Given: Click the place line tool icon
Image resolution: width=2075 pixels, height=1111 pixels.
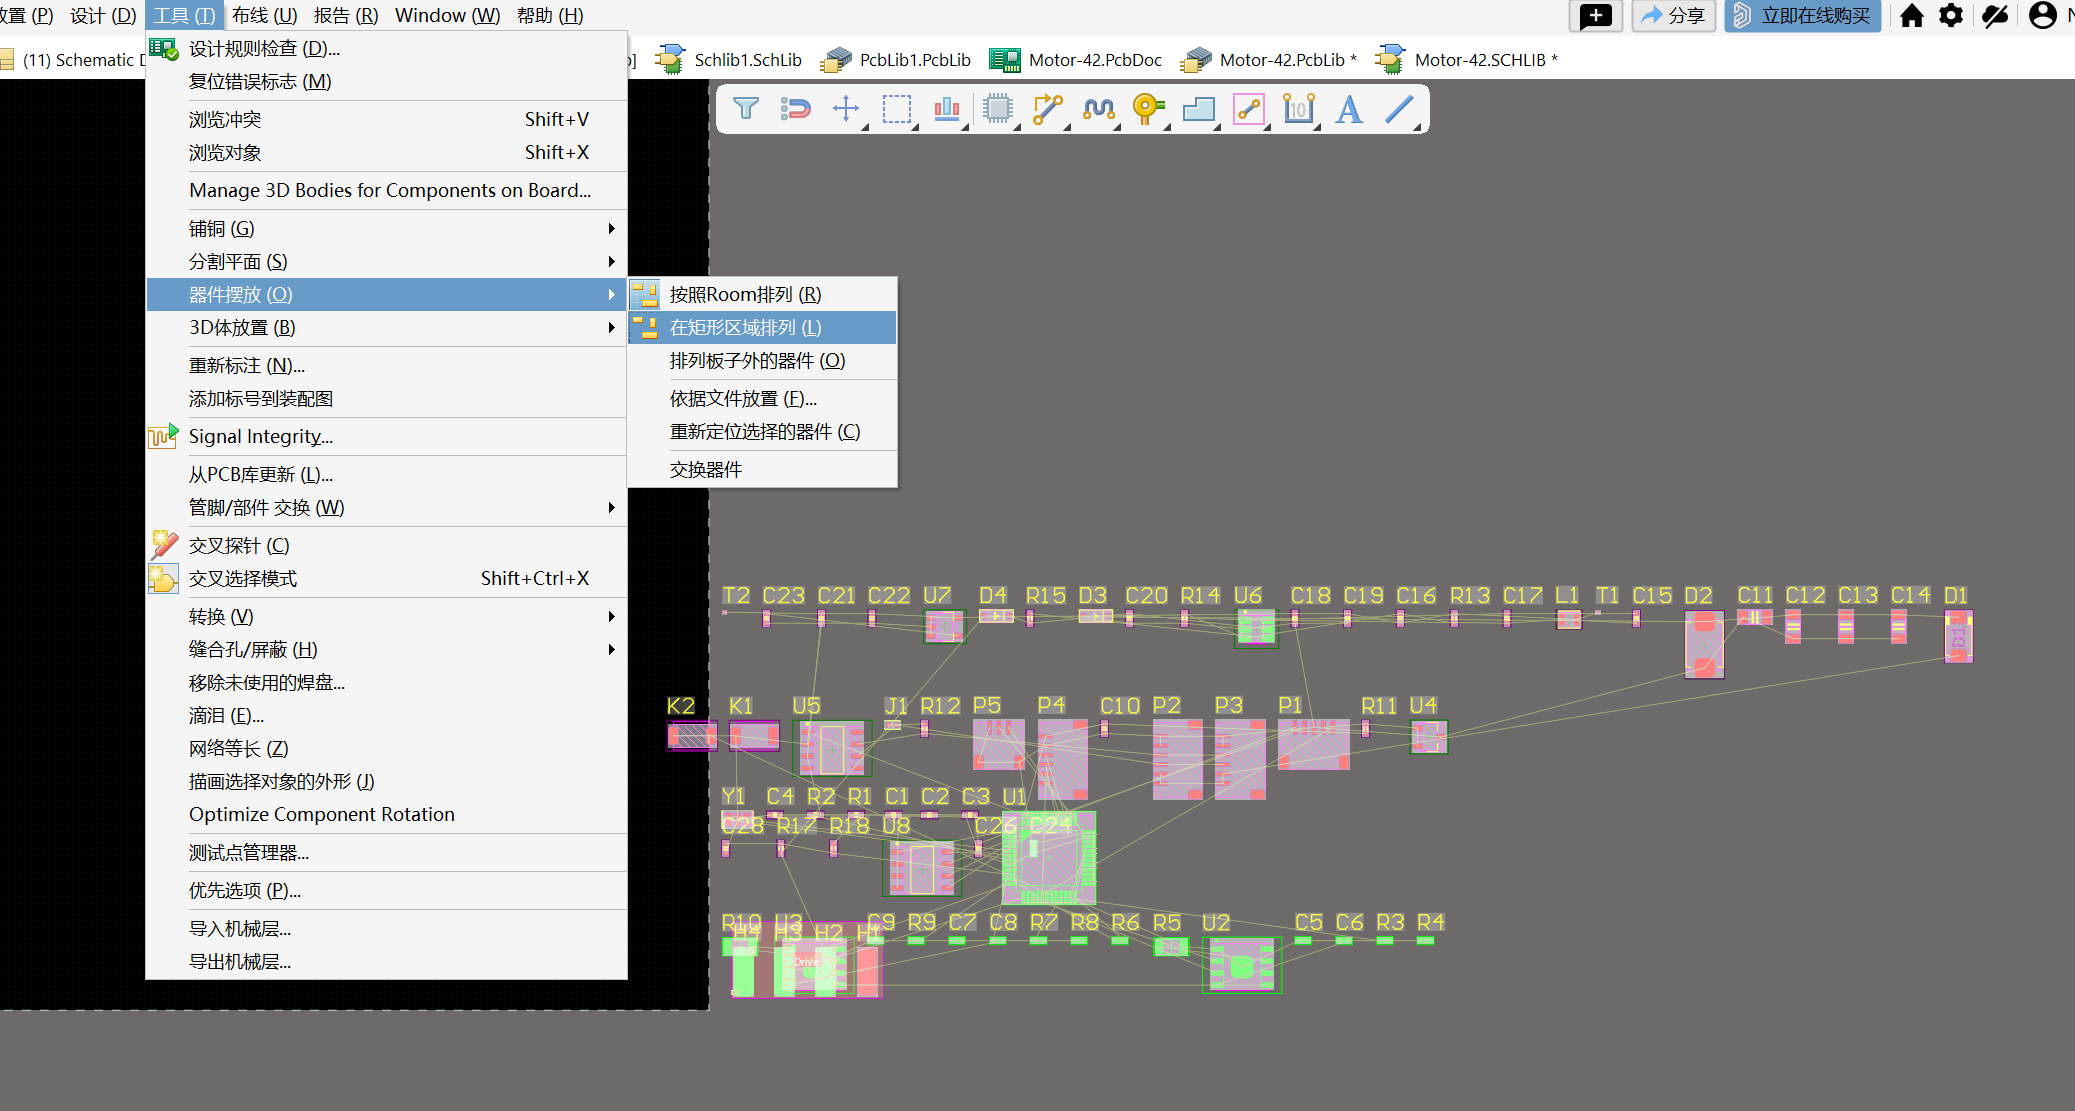Looking at the screenshot, I should pyautogui.click(x=1399, y=108).
